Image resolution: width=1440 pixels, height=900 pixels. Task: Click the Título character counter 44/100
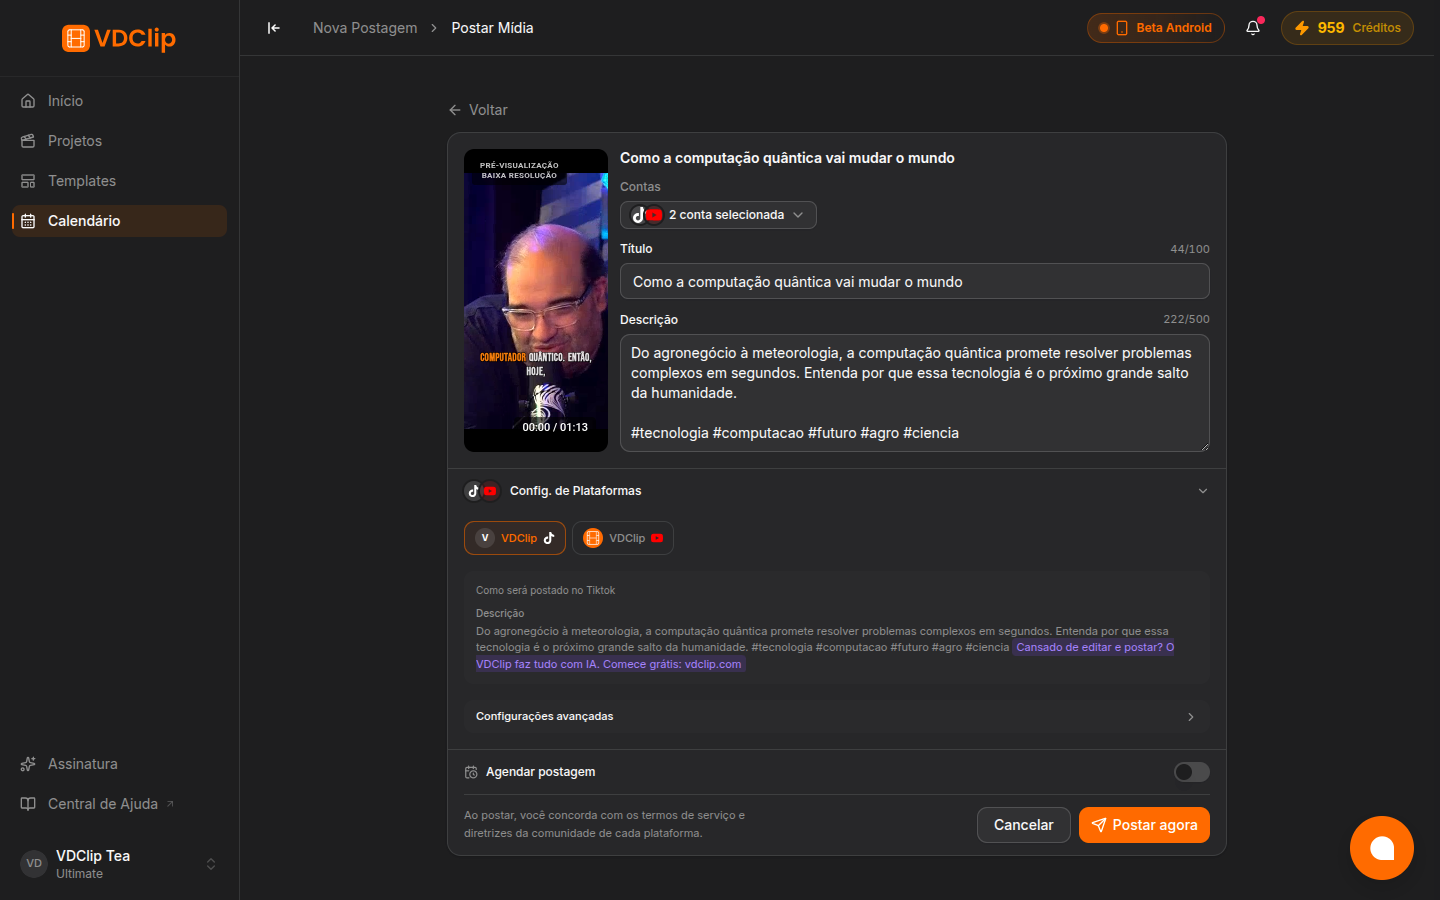1190,249
